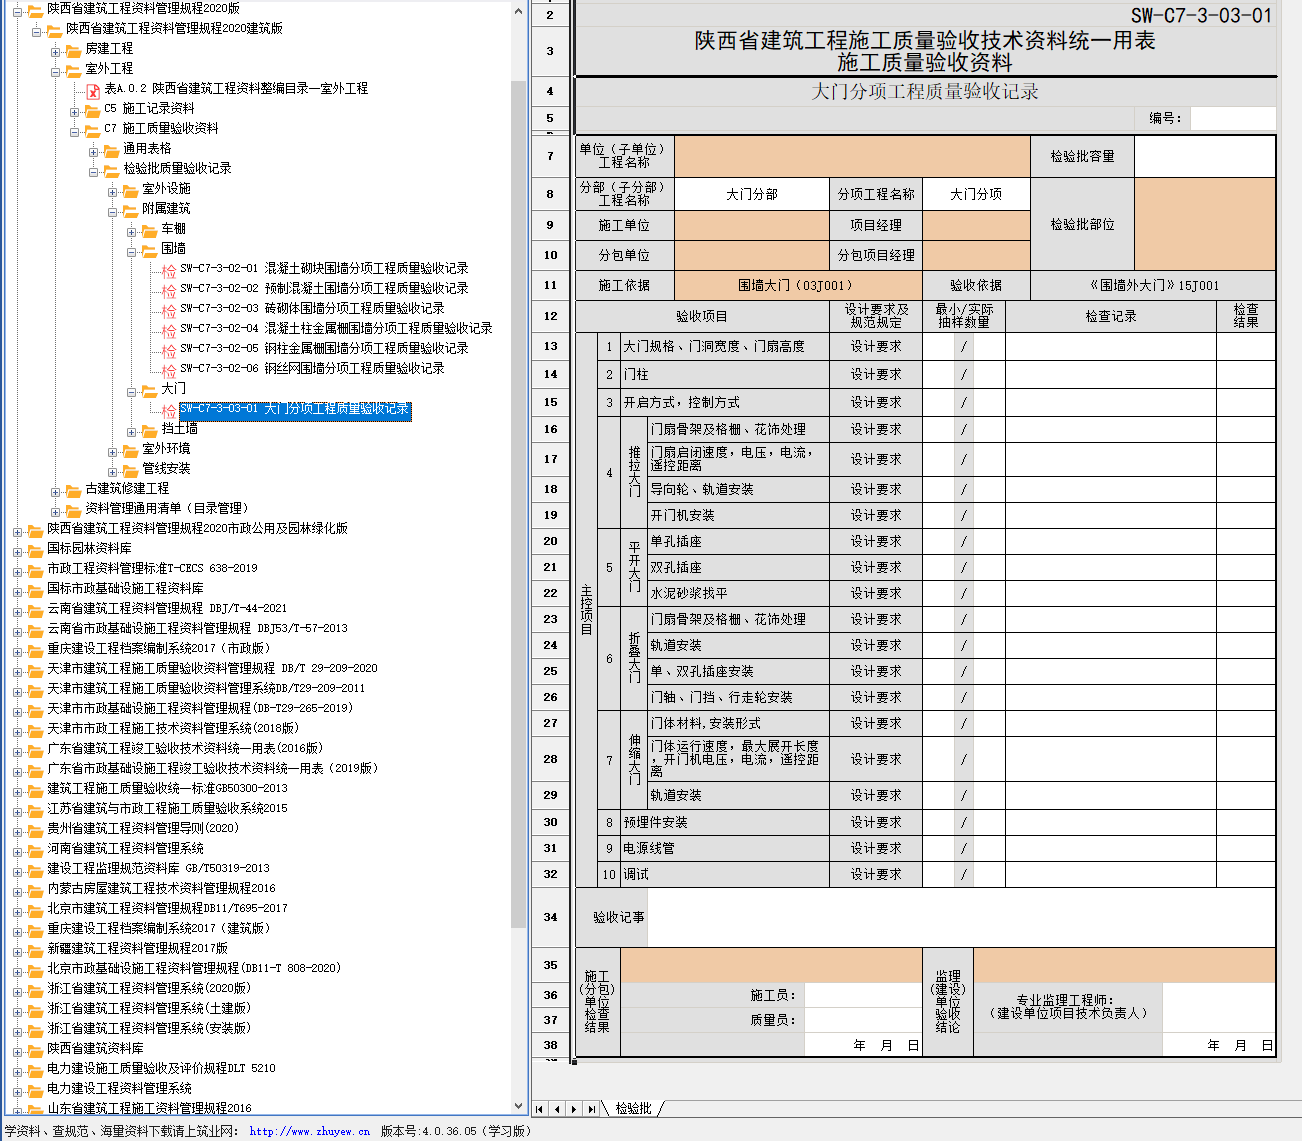Select 河南省建筑工程资料管理系统 item
This screenshot has width=1302, height=1141.
click(x=125, y=848)
